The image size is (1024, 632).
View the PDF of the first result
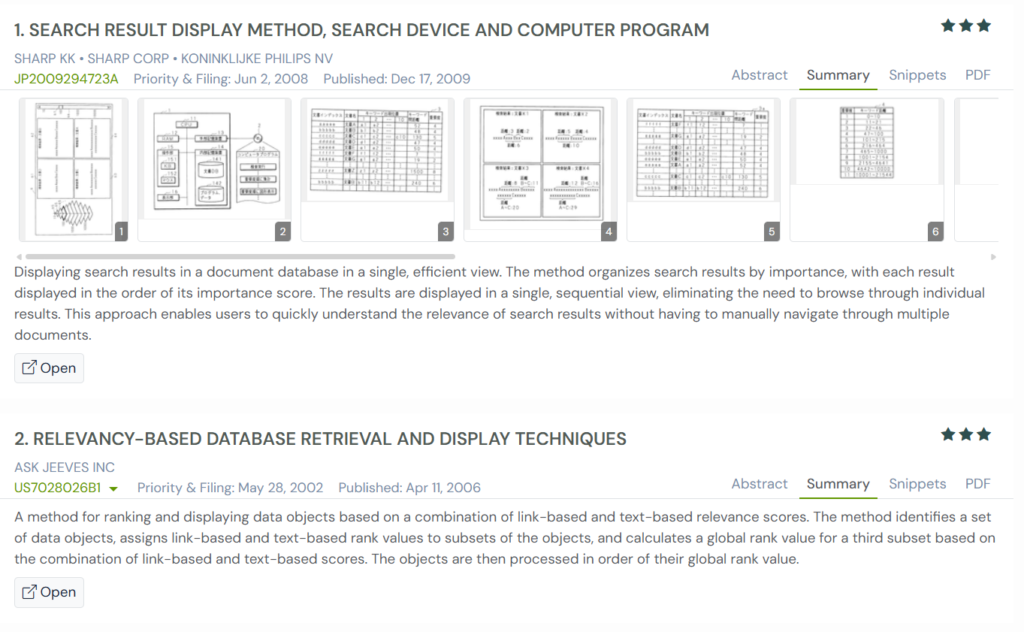click(x=977, y=75)
